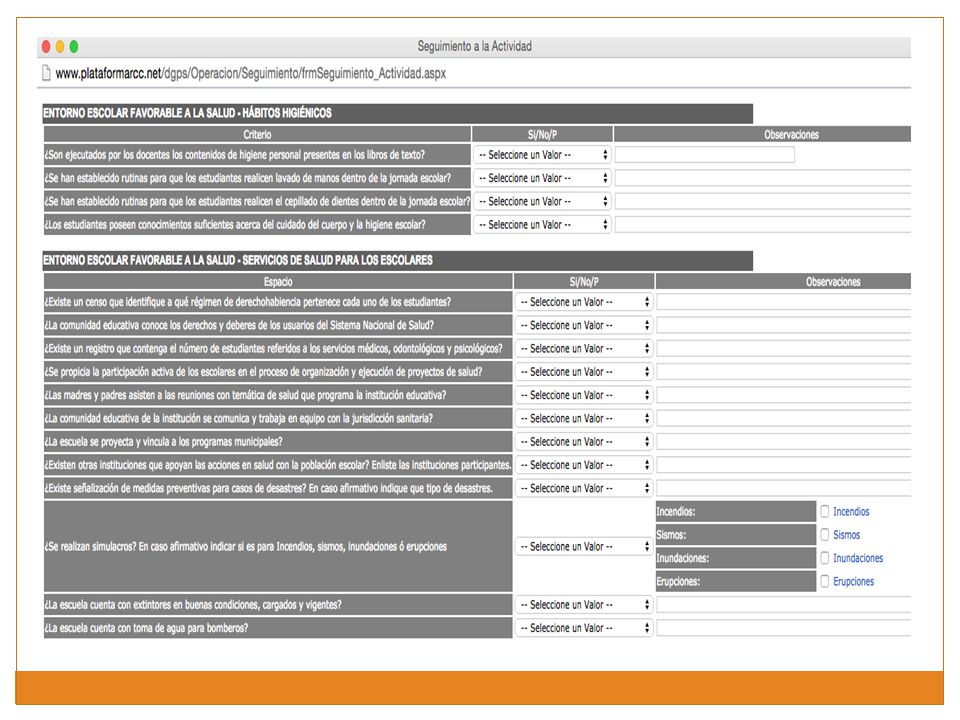Viewport: 960px width, 720px height.
Task: Click observations field for jurisdicción sanitaria row
Action: click(784, 418)
